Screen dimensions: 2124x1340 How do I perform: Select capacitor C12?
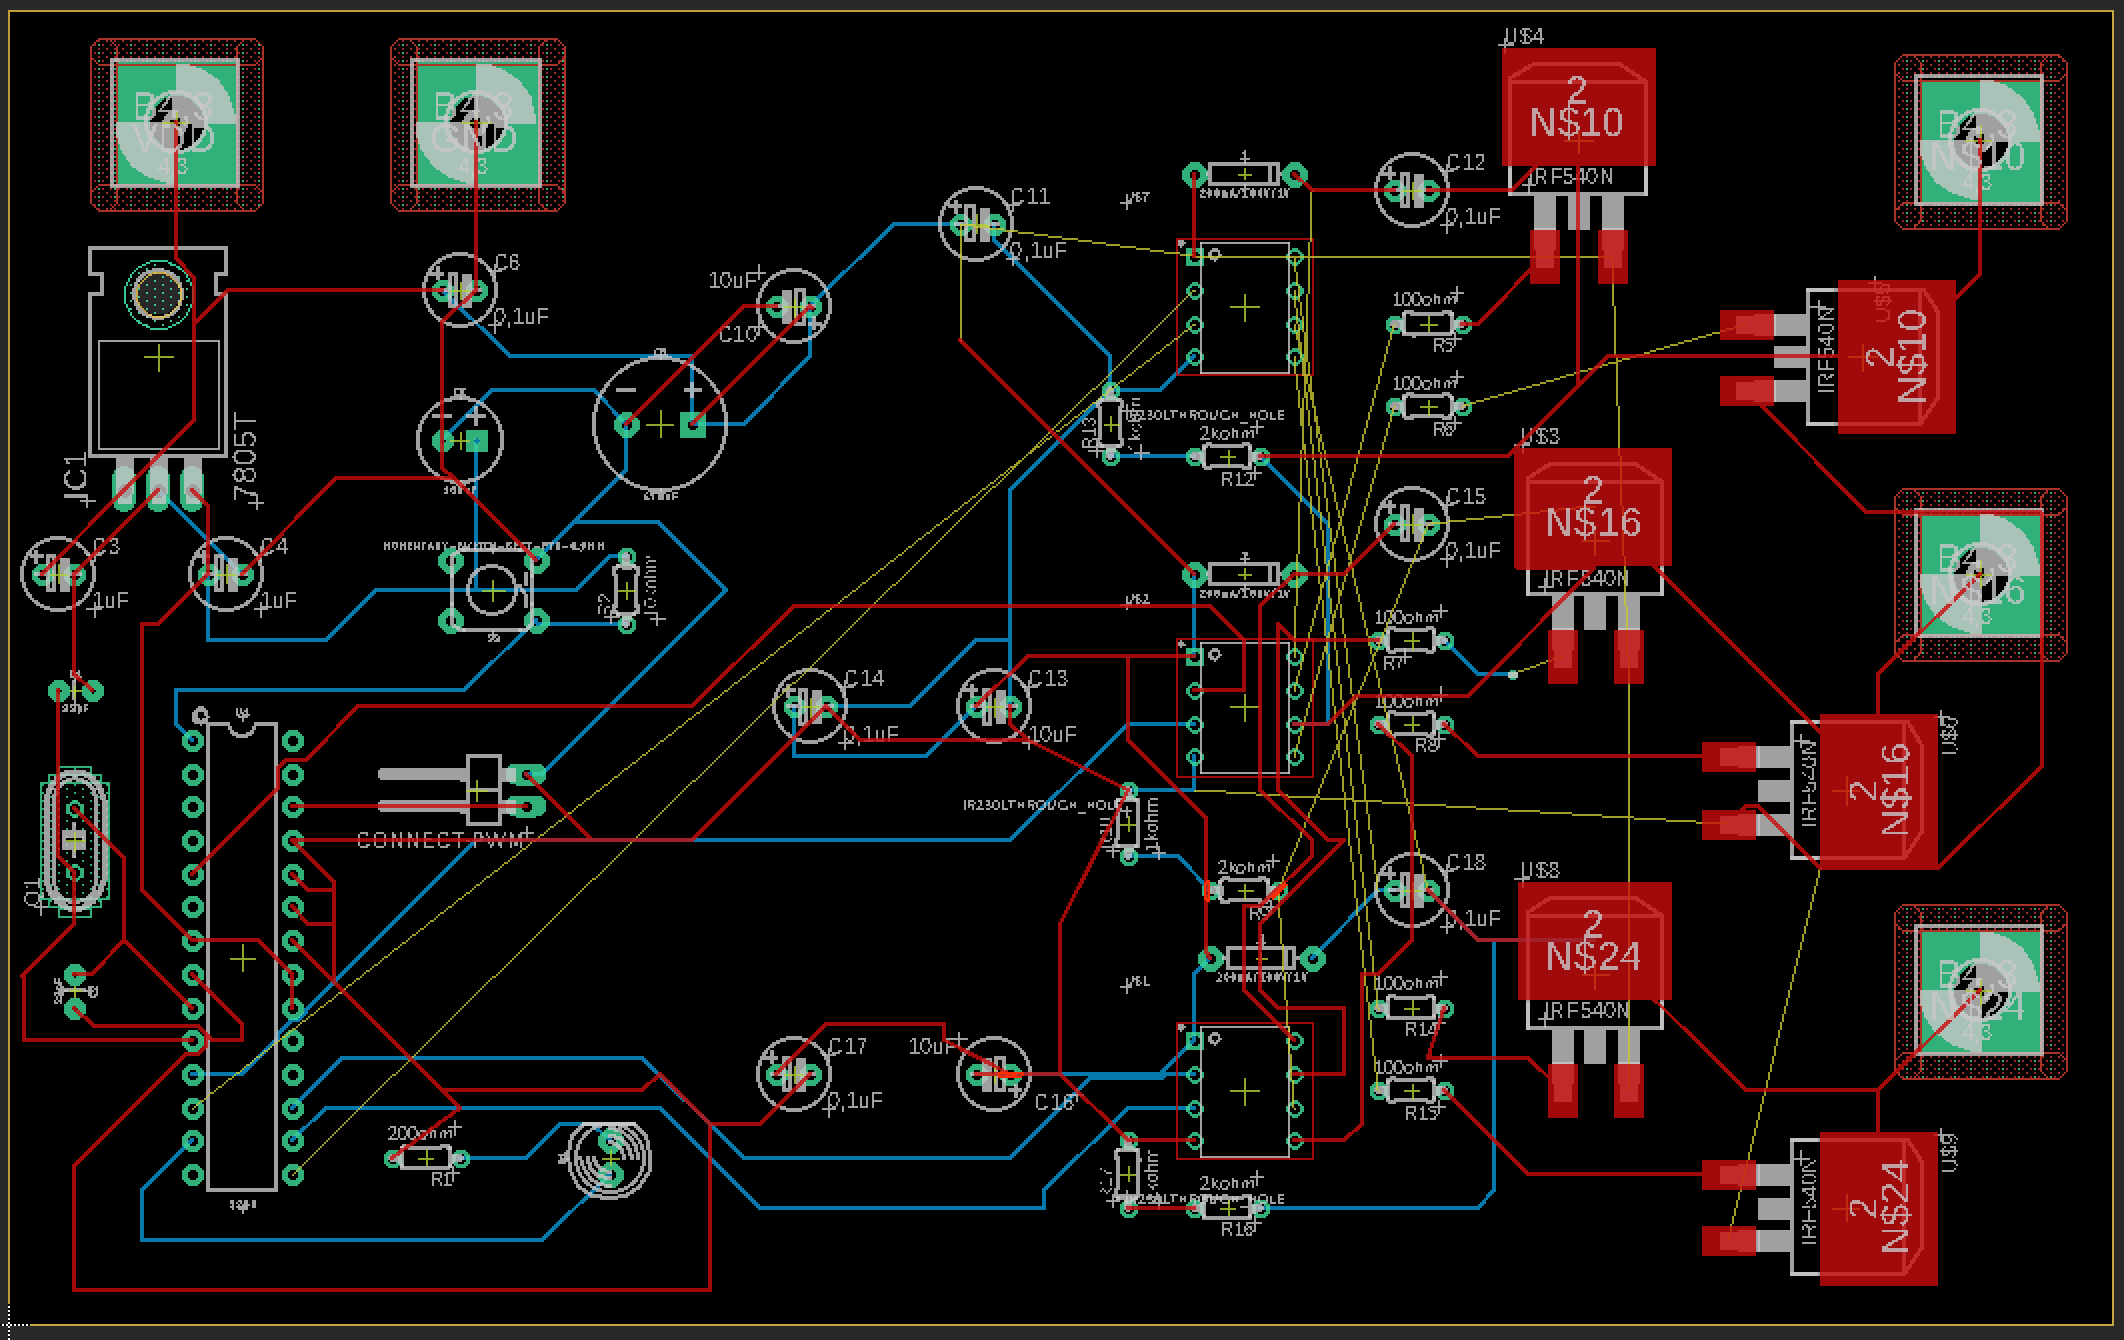(1411, 188)
